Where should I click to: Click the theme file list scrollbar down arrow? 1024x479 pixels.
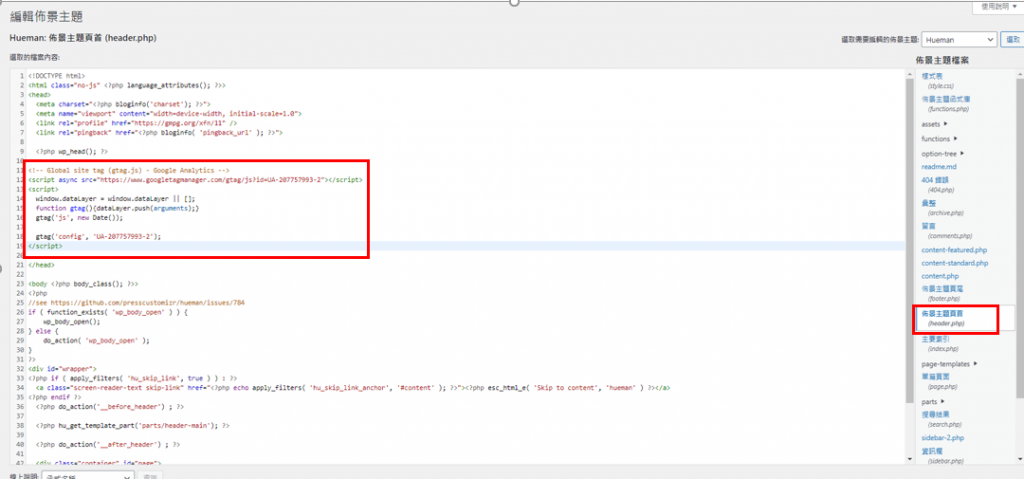click(1020, 459)
